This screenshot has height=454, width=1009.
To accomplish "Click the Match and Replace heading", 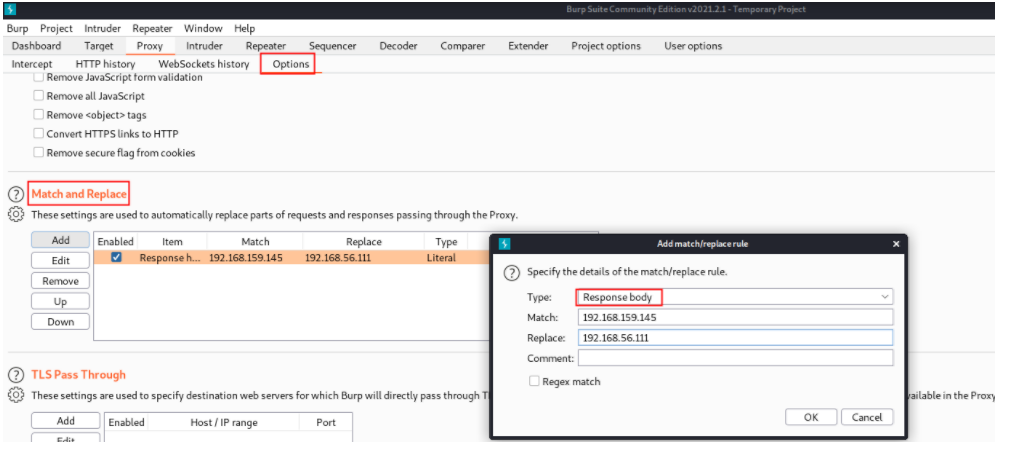I will (x=79, y=194).
